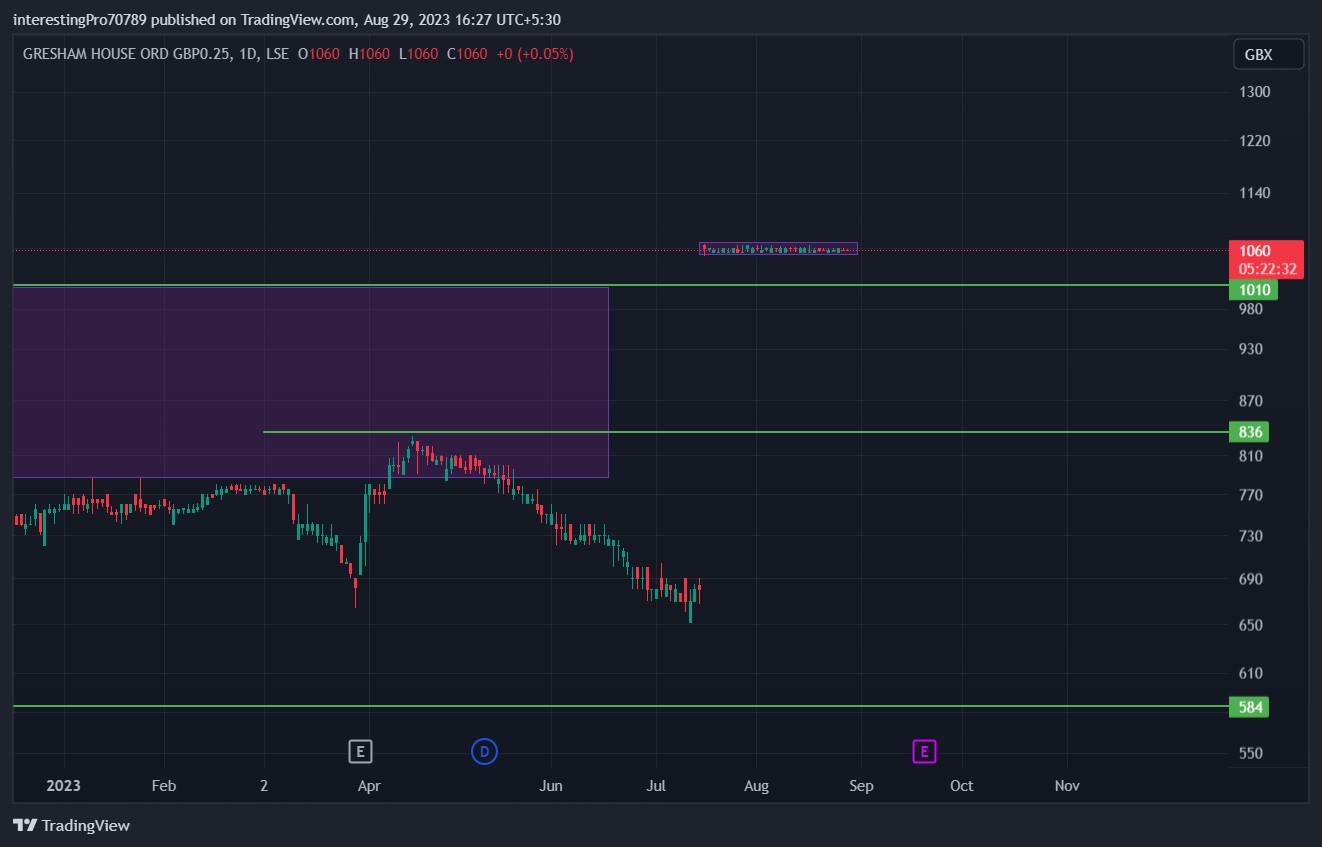The width and height of the screenshot is (1322, 847).
Task: Click the +0 (+0.05%) change value
Action: (535, 54)
